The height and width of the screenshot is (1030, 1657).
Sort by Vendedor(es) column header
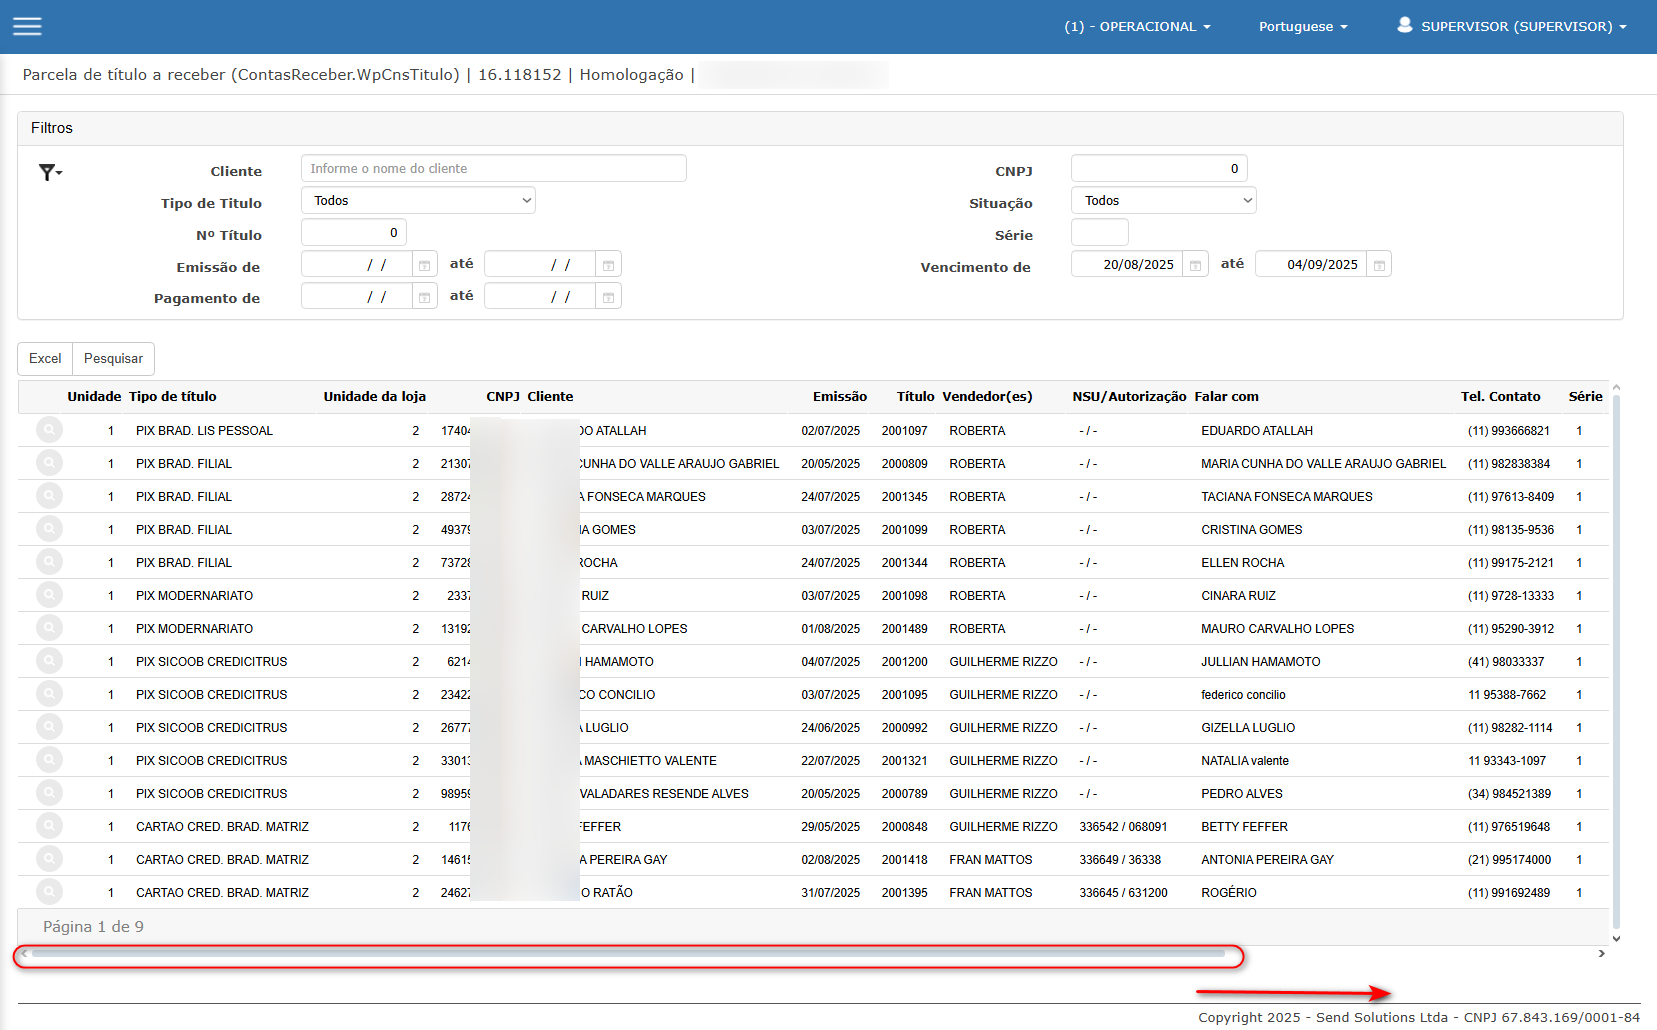987,397
